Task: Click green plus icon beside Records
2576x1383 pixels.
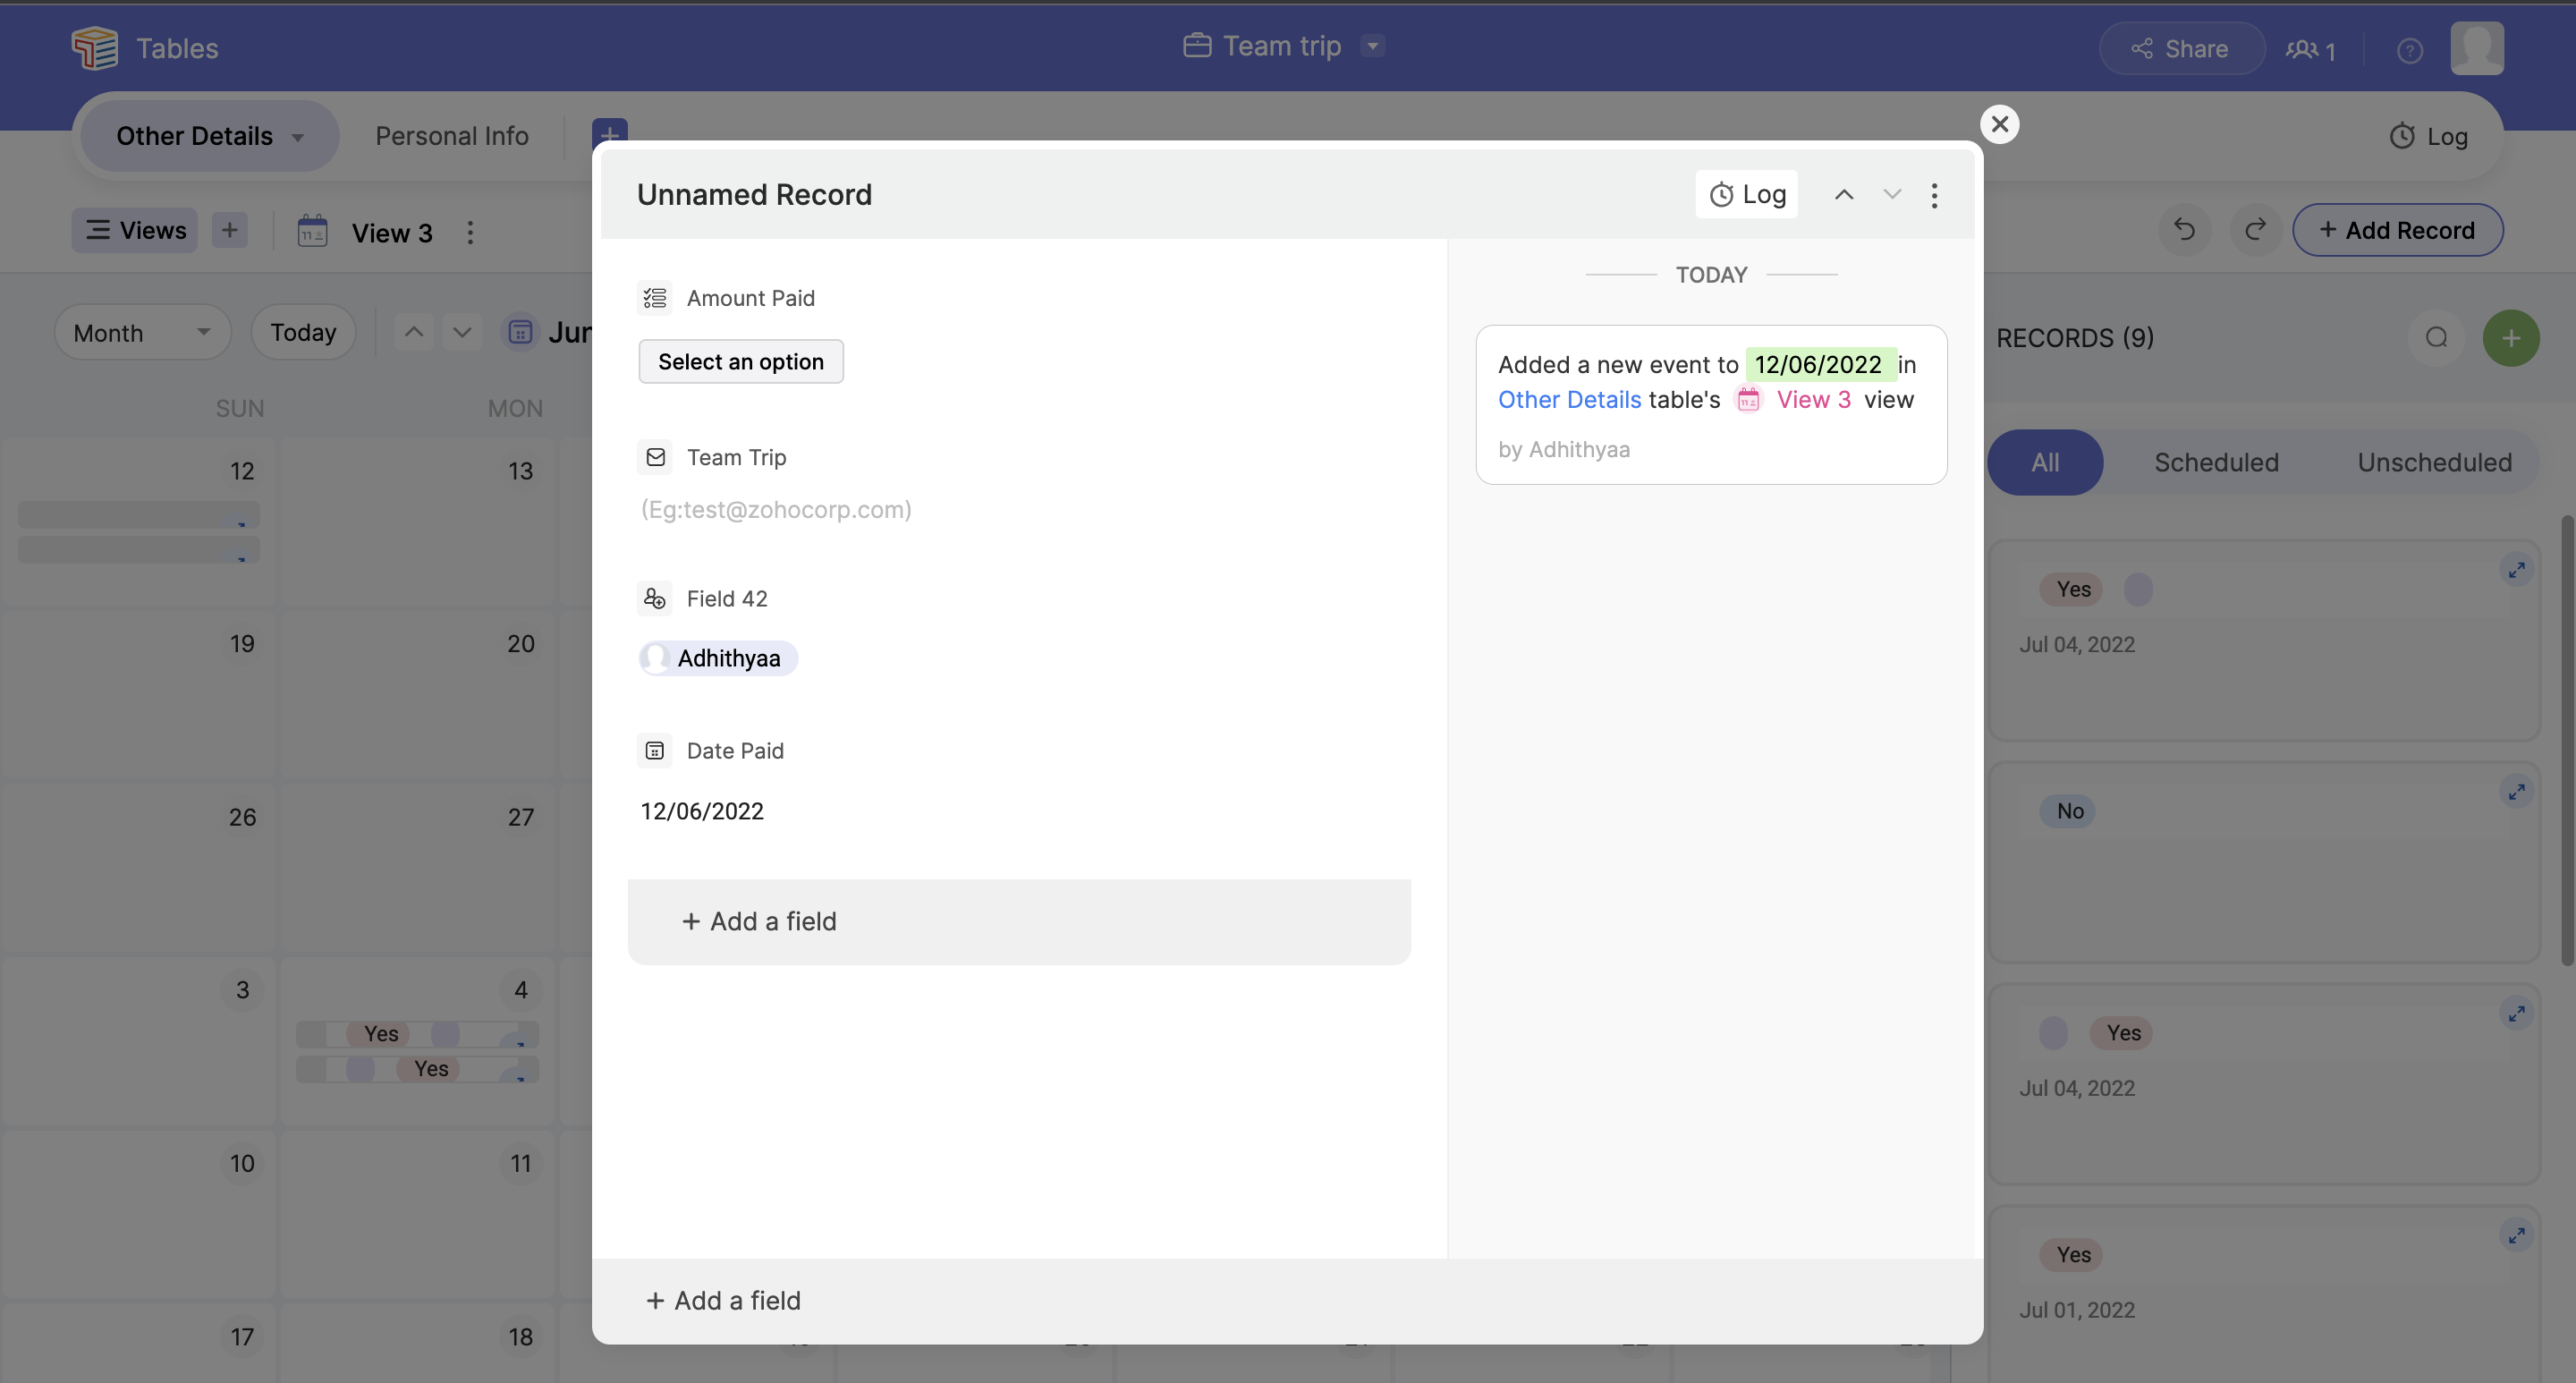Action: tap(2510, 338)
